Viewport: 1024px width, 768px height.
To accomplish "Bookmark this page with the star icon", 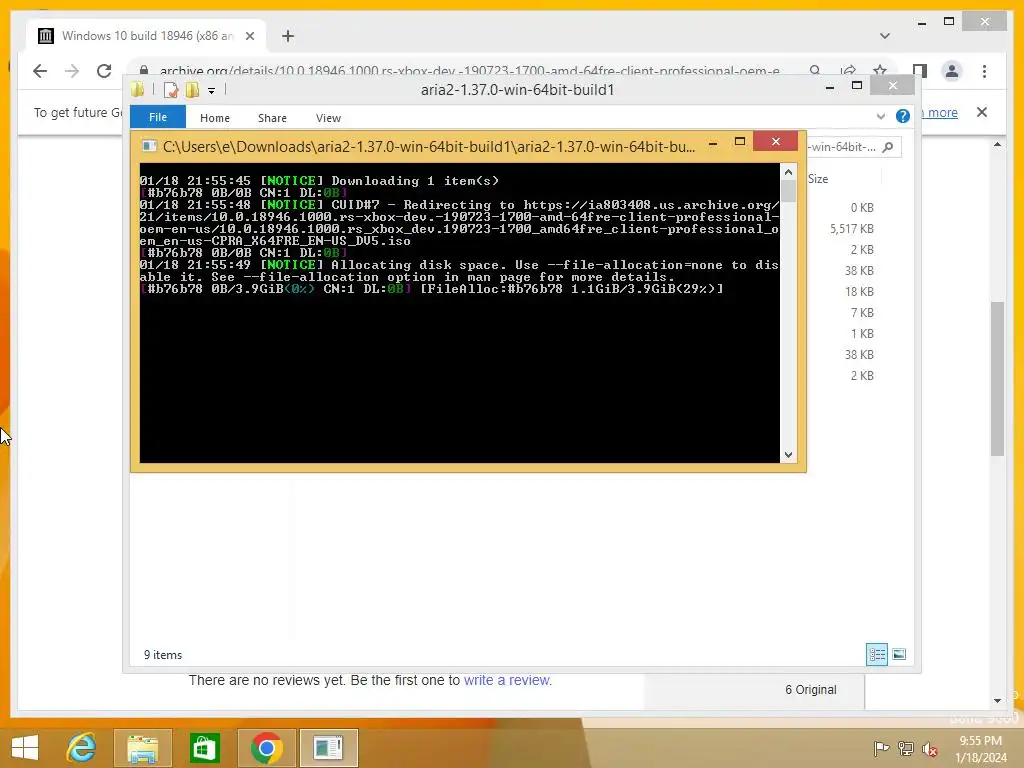I will [880, 71].
